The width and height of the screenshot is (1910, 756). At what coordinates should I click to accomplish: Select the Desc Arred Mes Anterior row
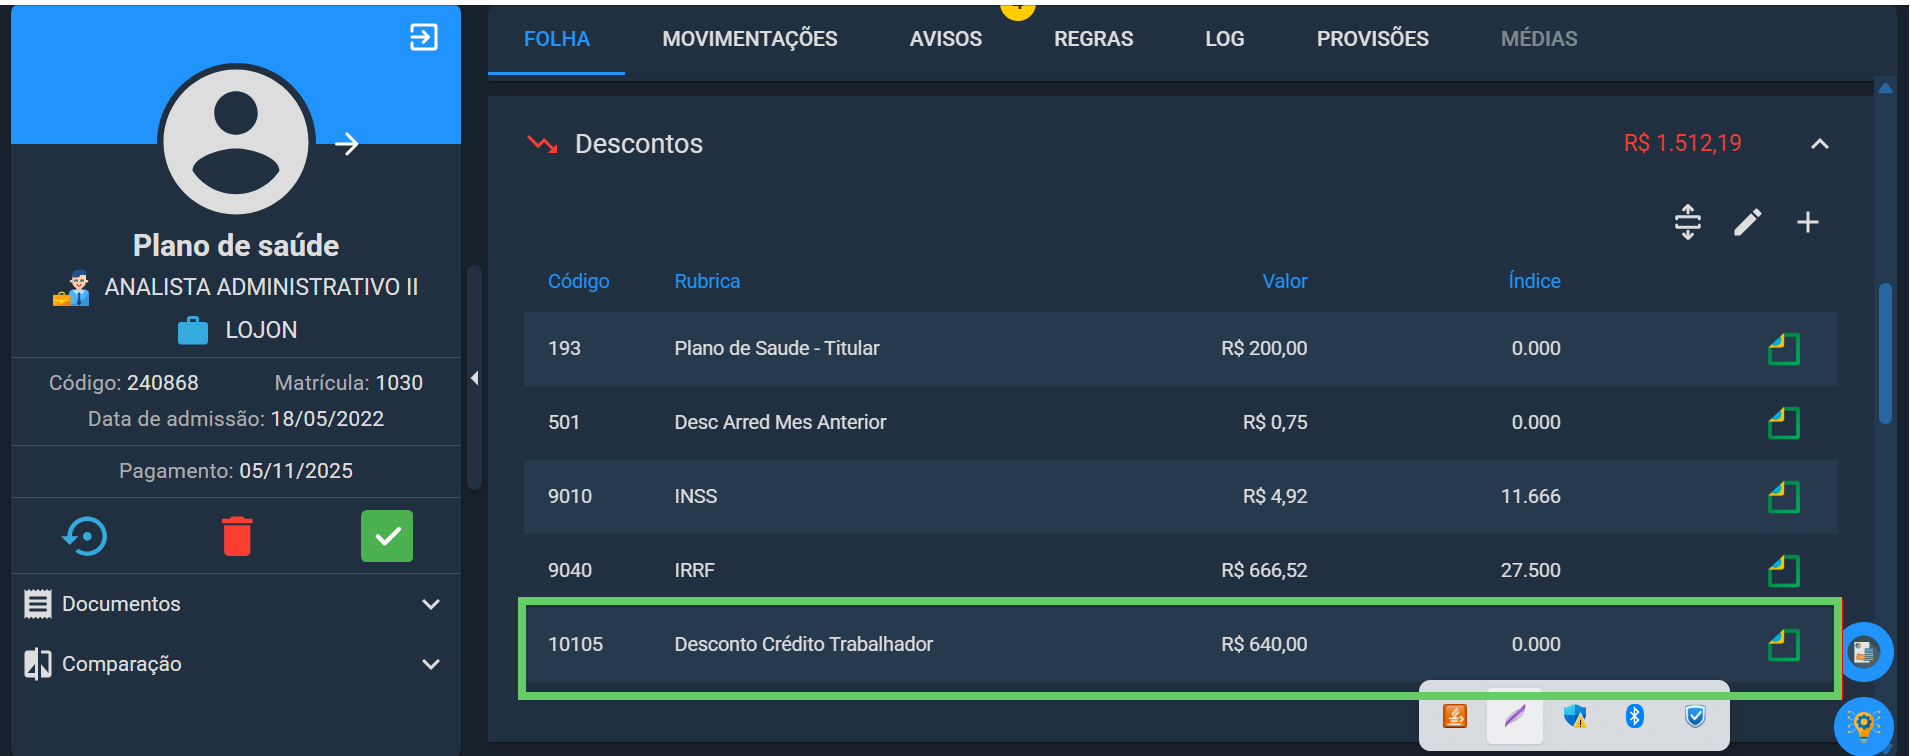pos(1181,423)
